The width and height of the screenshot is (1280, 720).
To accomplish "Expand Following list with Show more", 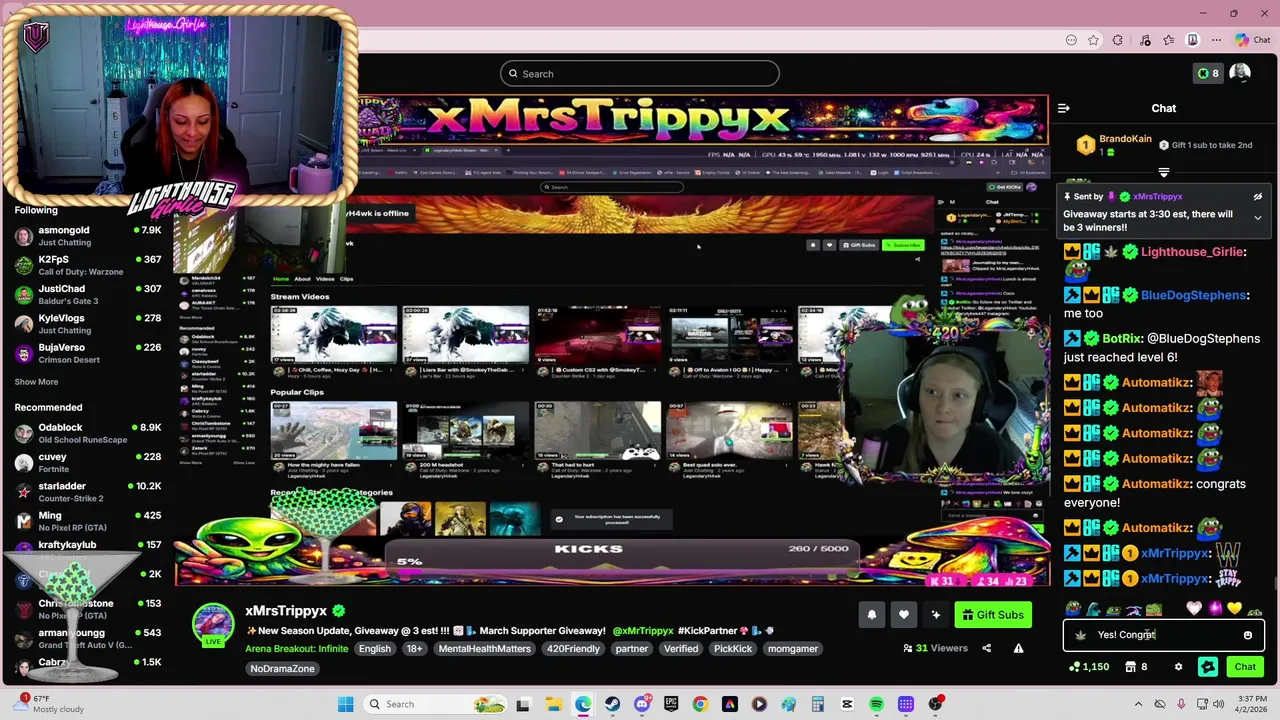I will 36,382.
